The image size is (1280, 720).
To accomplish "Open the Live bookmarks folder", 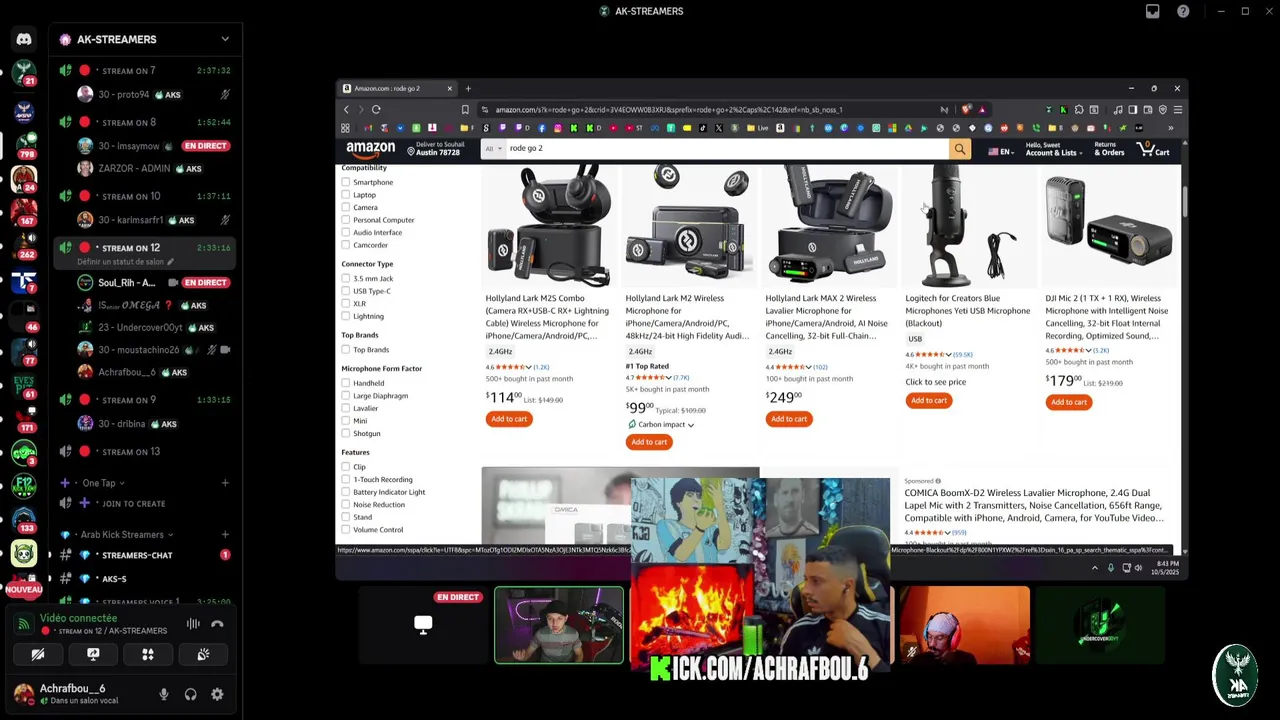I will point(759,128).
